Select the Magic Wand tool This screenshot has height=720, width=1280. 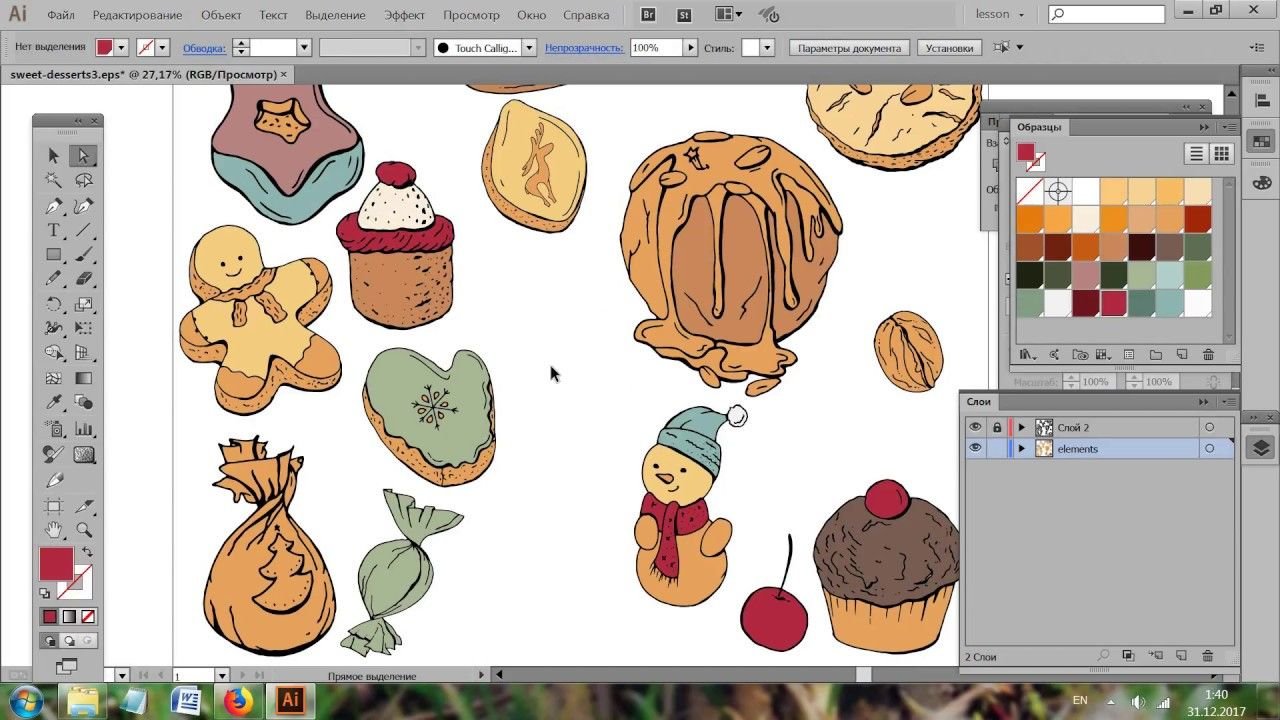[x=54, y=180]
